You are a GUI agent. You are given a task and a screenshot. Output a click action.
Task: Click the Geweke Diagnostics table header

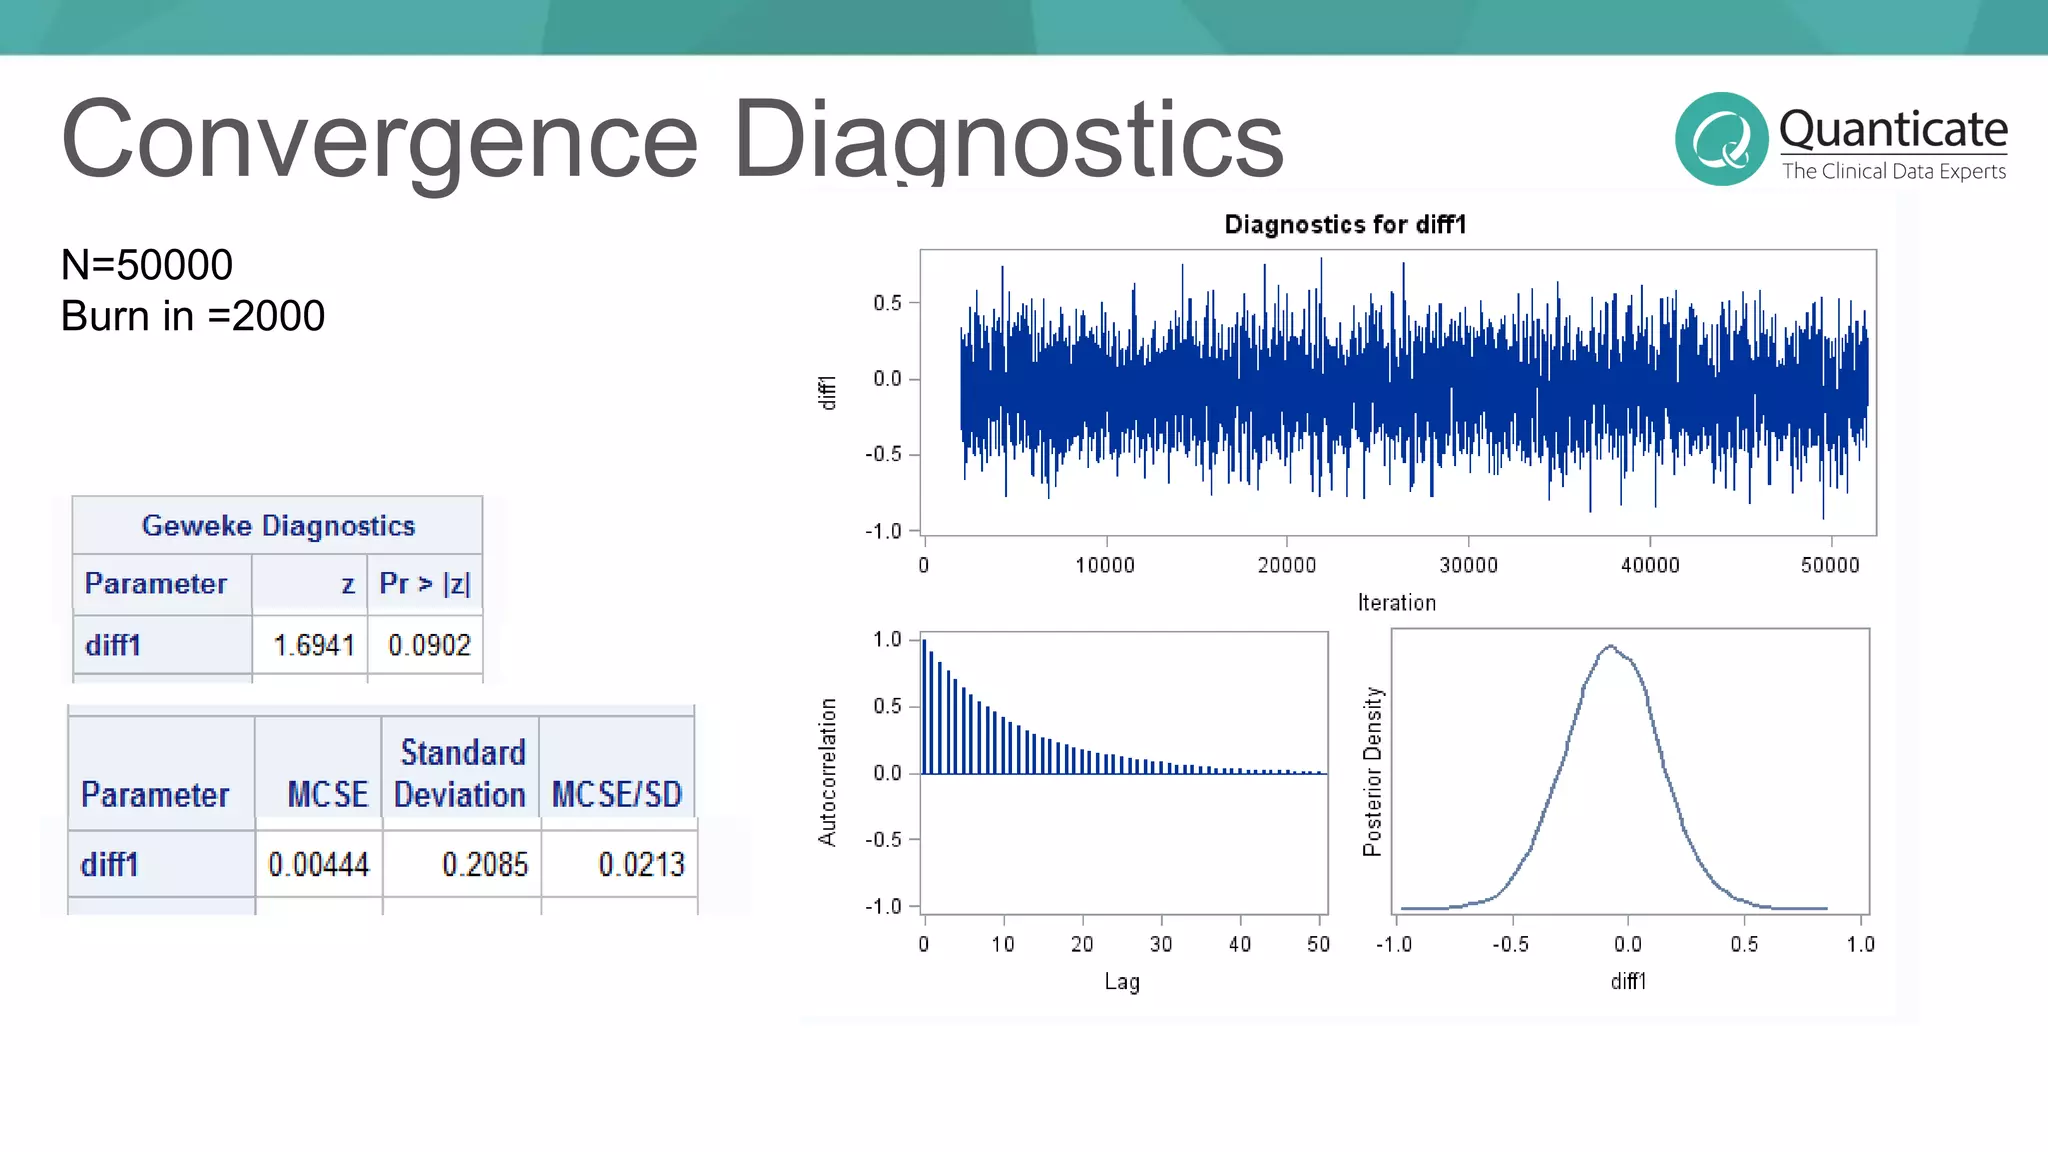[x=278, y=525]
